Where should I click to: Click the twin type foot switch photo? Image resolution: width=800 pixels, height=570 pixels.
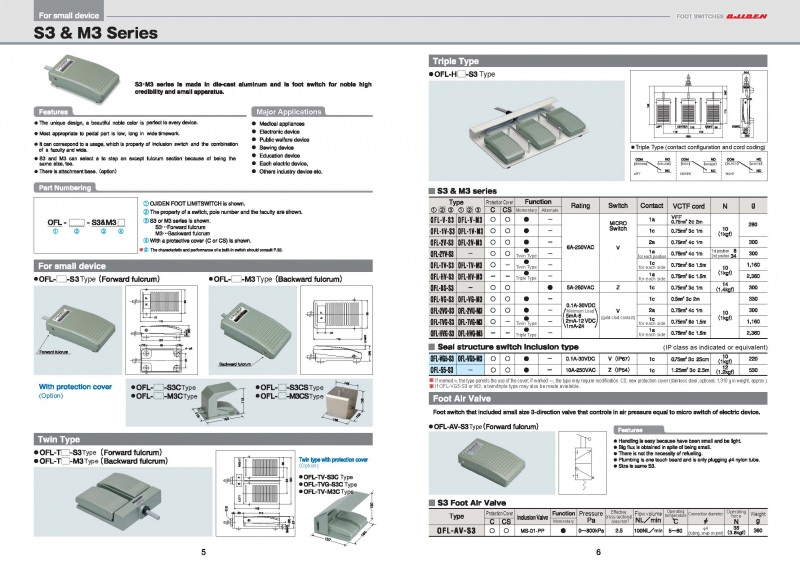(x=123, y=502)
